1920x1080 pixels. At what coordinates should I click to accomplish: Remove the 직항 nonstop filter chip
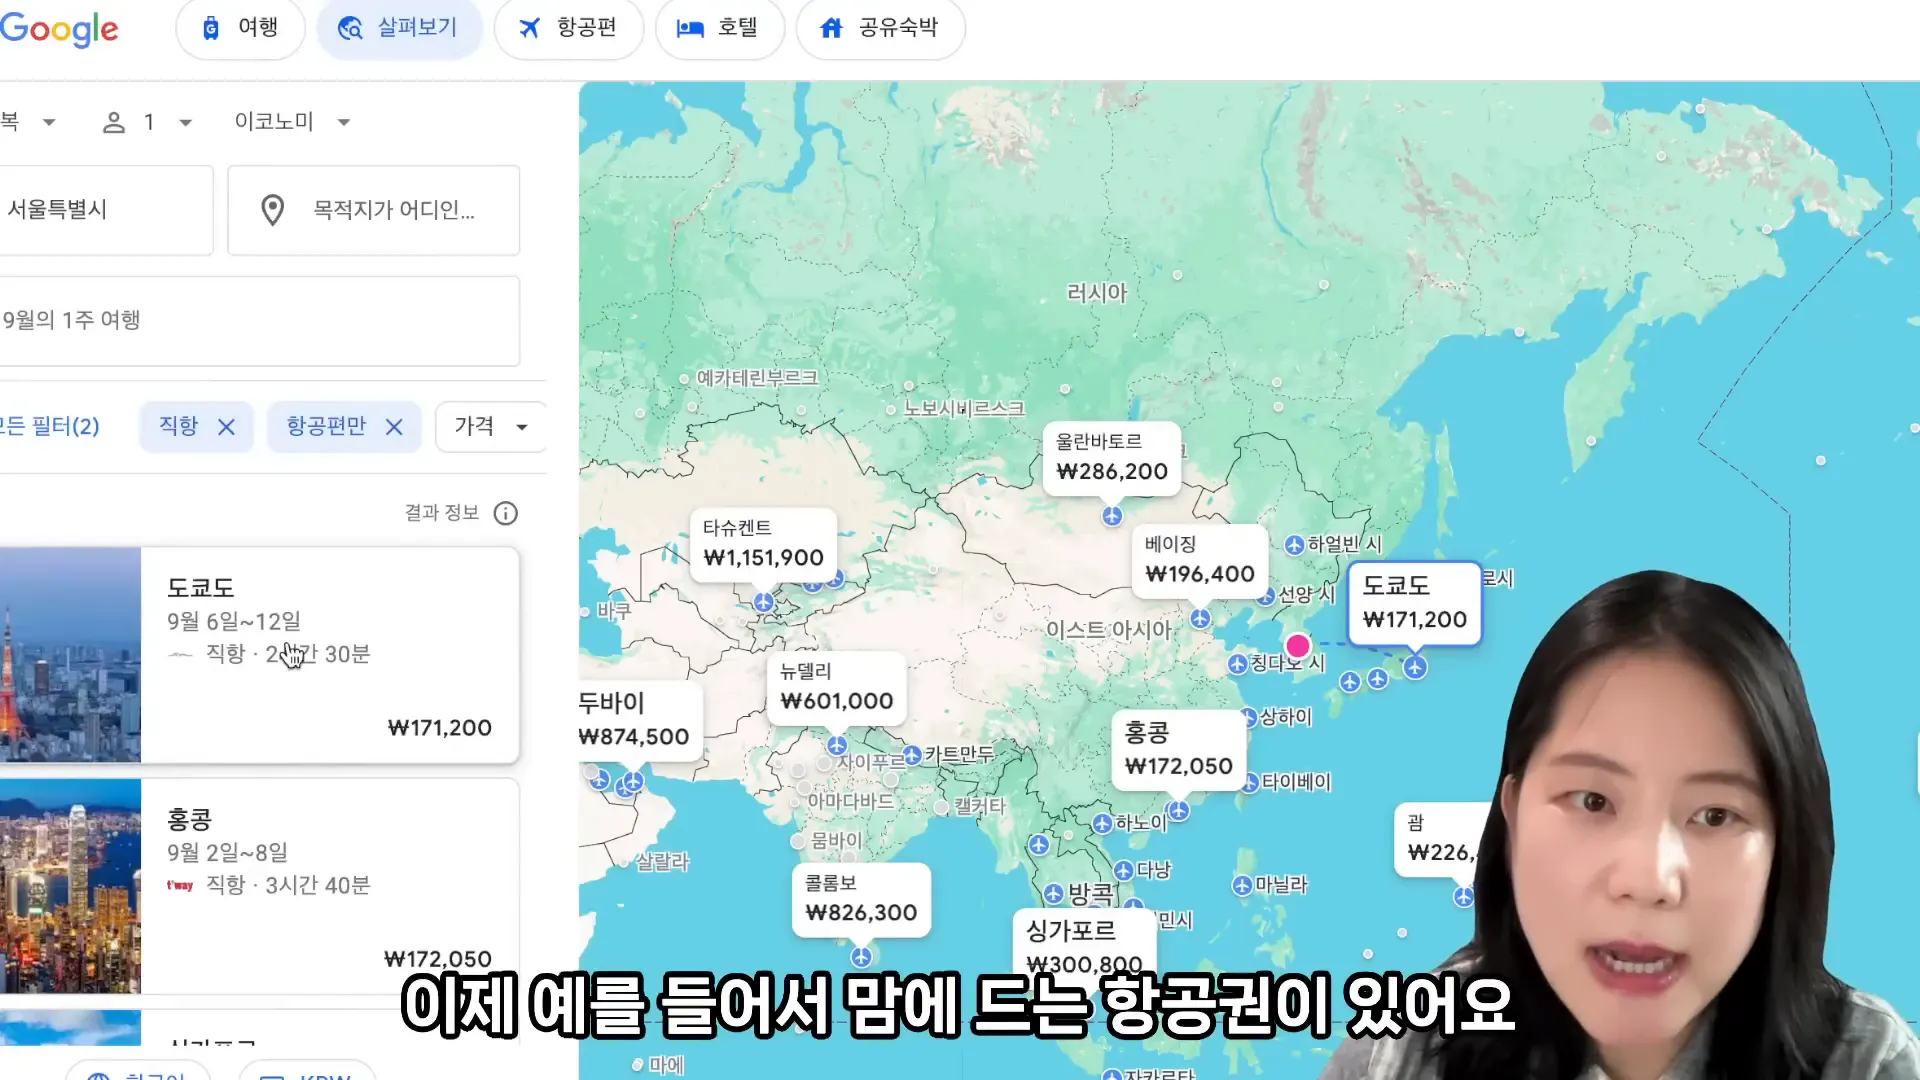tap(226, 427)
